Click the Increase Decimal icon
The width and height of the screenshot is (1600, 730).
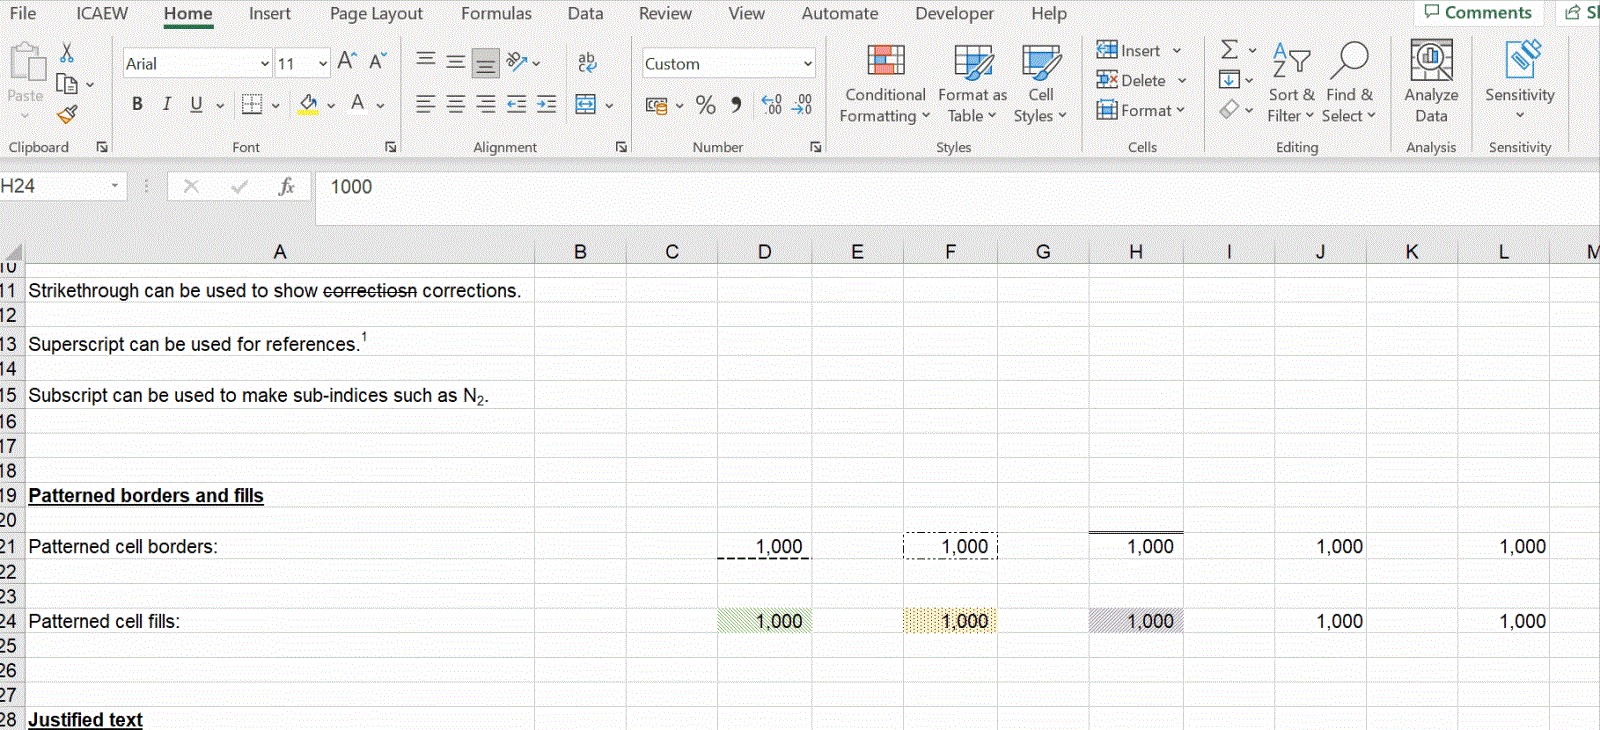(771, 105)
